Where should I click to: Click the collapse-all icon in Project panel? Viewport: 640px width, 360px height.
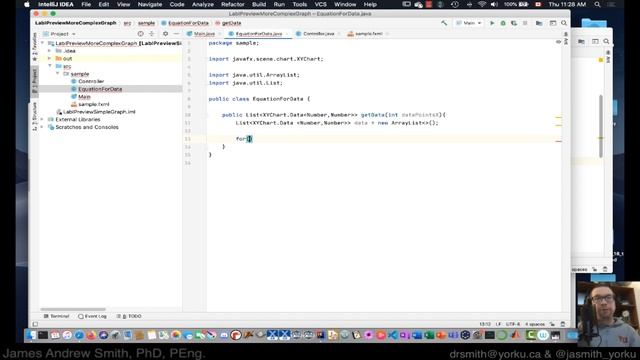151,34
